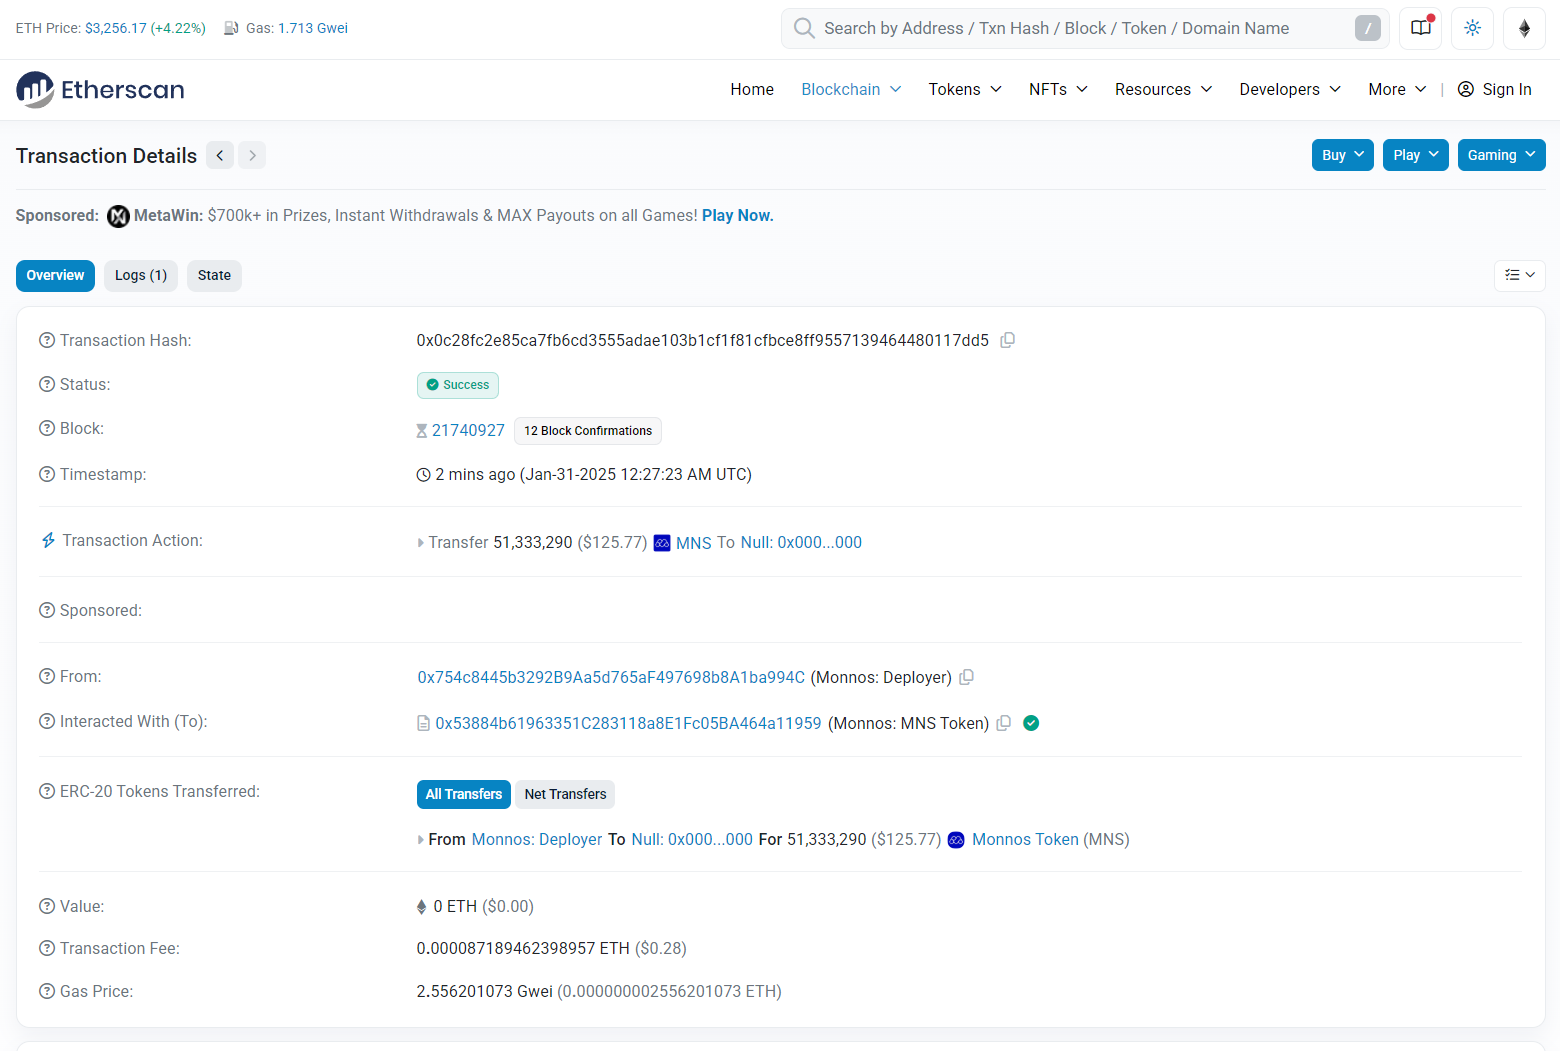1560x1051 pixels.
Task: Open the Resources dropdown menu
Action: pos(1163,89)
